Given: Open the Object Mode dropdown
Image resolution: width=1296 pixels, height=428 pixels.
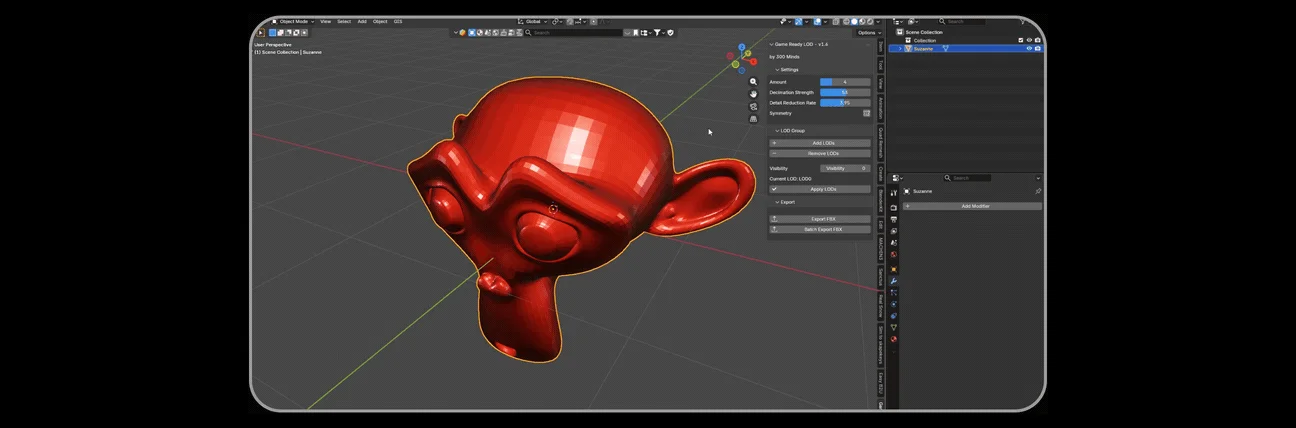Looking at the screenshot, I should pos(293,21).
